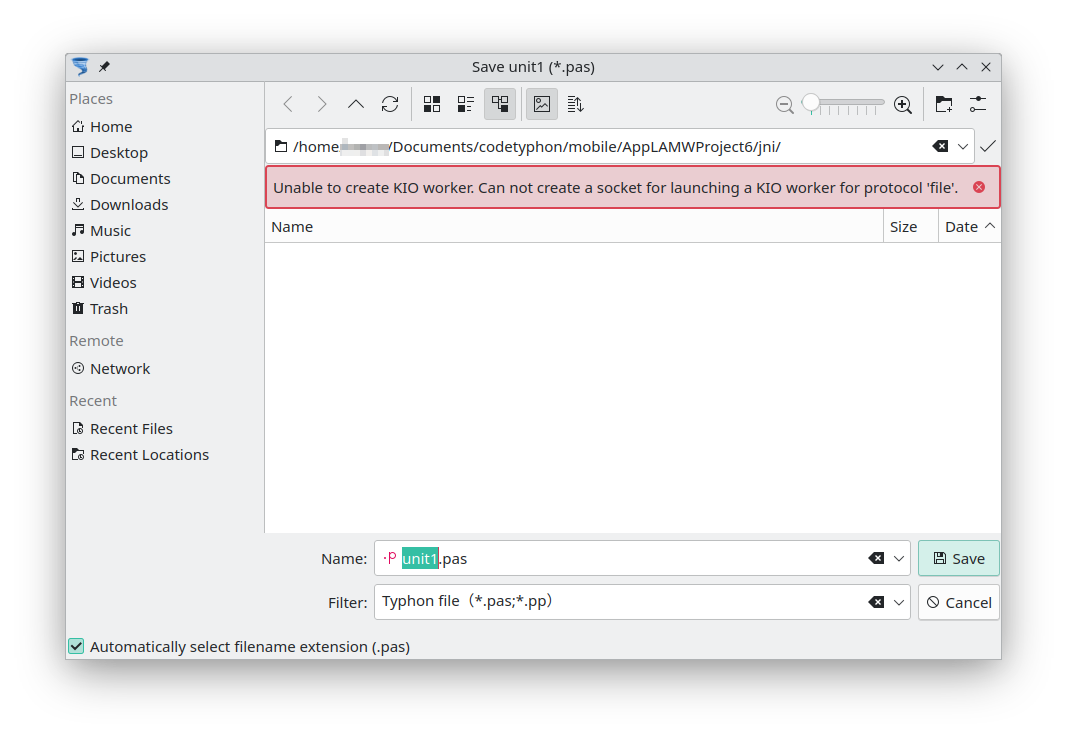The width and height of the screenshot is (1068, 738).
Task: Toggle file preview display
Action: click(542, 104)
